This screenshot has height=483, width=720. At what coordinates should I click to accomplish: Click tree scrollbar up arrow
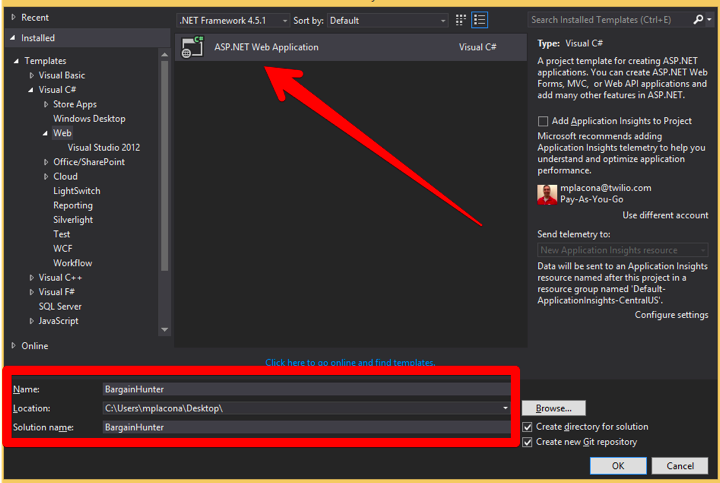(164, 55)
